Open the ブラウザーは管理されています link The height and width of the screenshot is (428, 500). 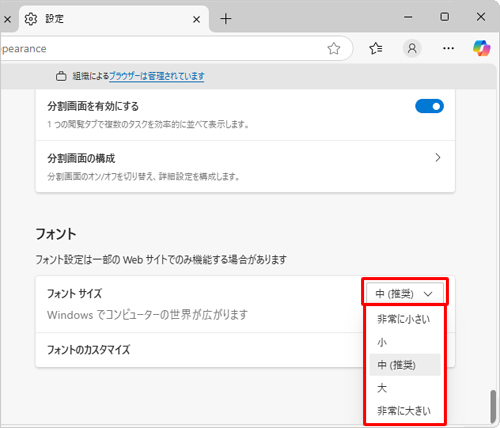157,76
